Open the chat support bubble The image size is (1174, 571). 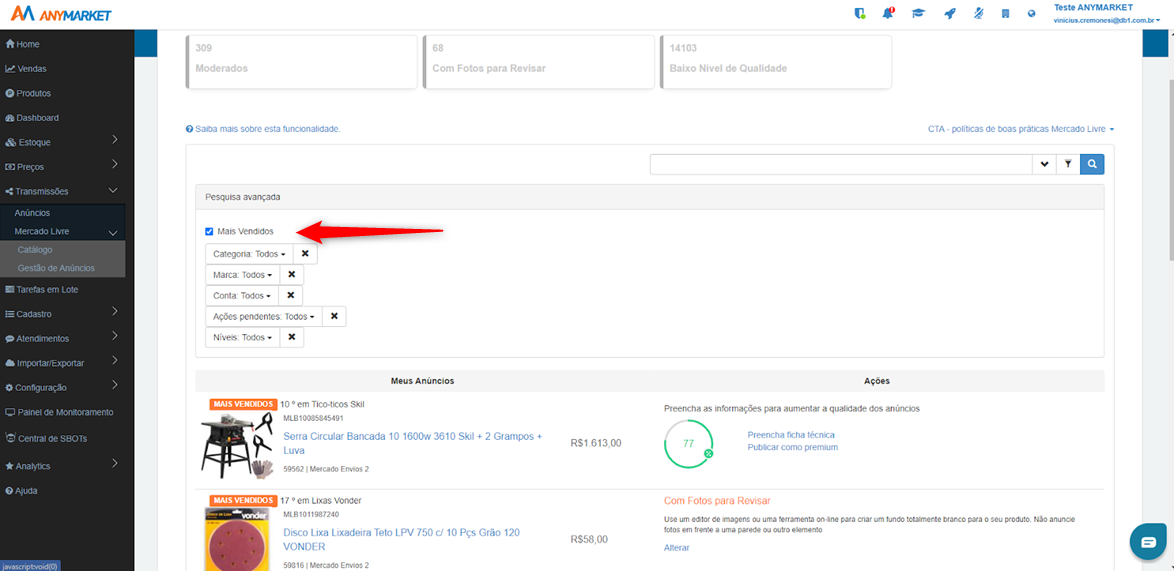click(x=1149, y=541)
